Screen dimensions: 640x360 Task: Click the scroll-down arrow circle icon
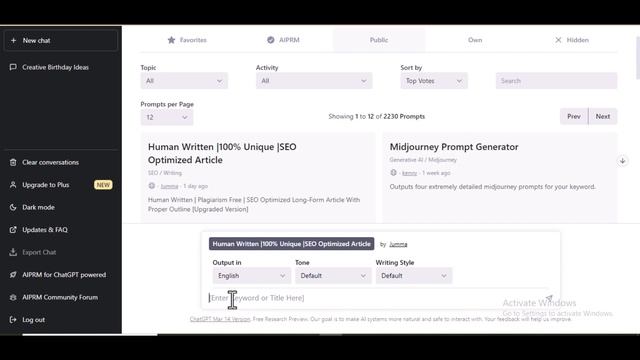(x=622, y=161)
